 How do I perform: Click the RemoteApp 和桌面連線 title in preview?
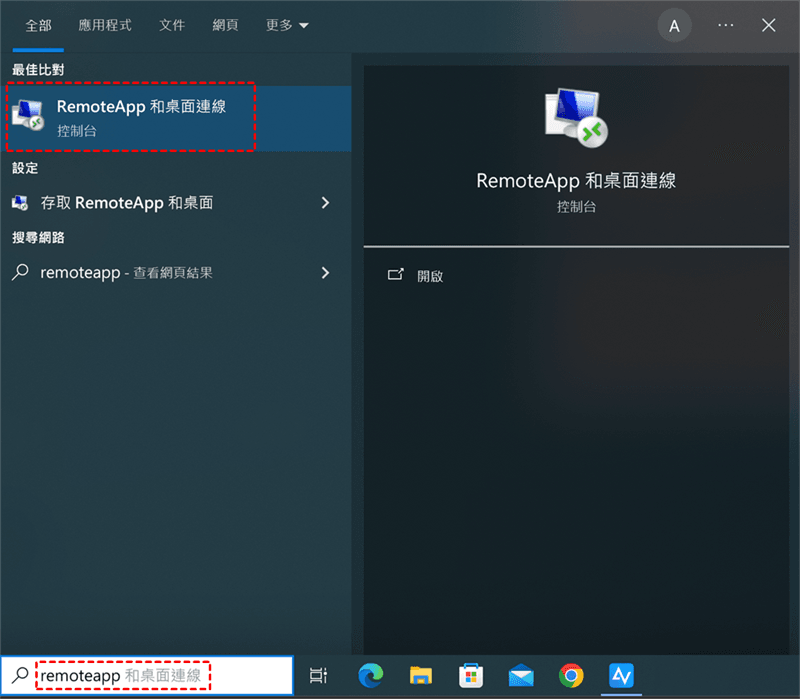pos(576,181)
